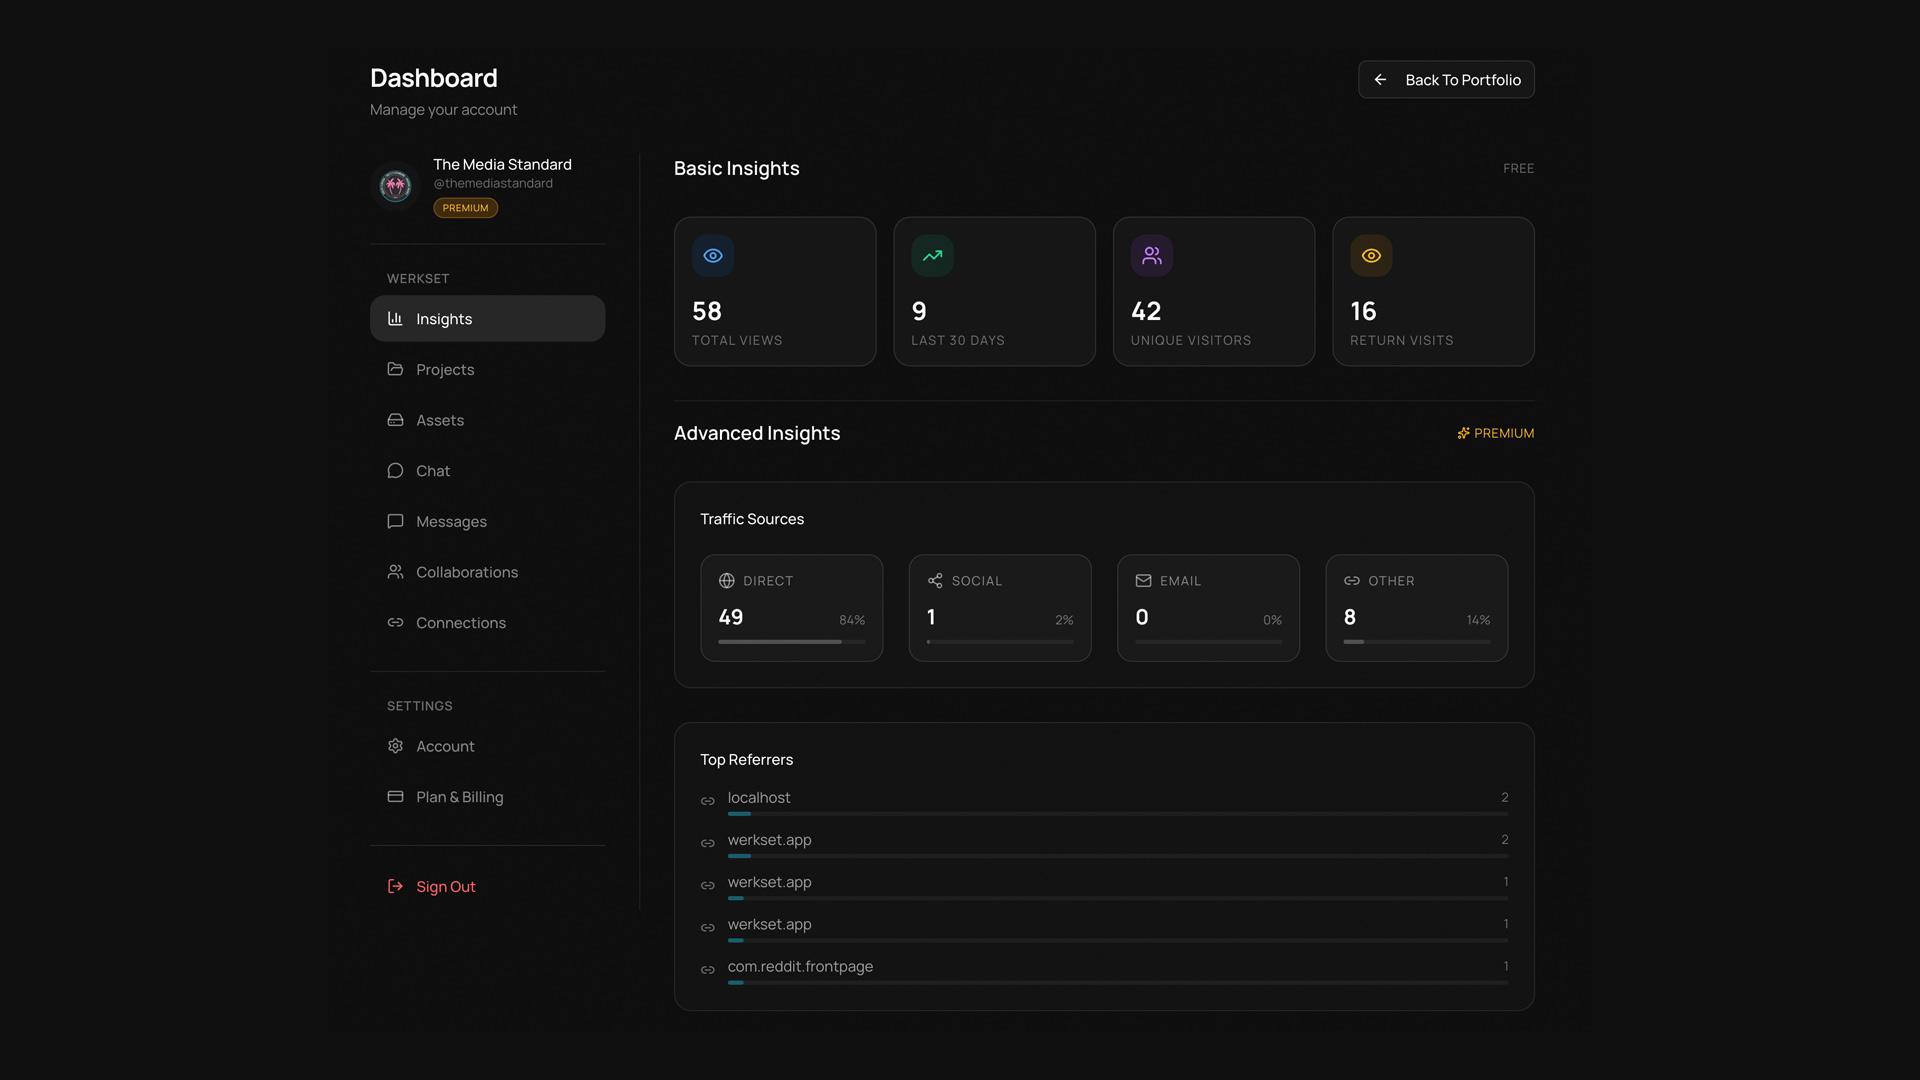Image resolution: width=1920 pixels, height=1080 pixels.
Task: Open Account settings
Action: point(445,746)
